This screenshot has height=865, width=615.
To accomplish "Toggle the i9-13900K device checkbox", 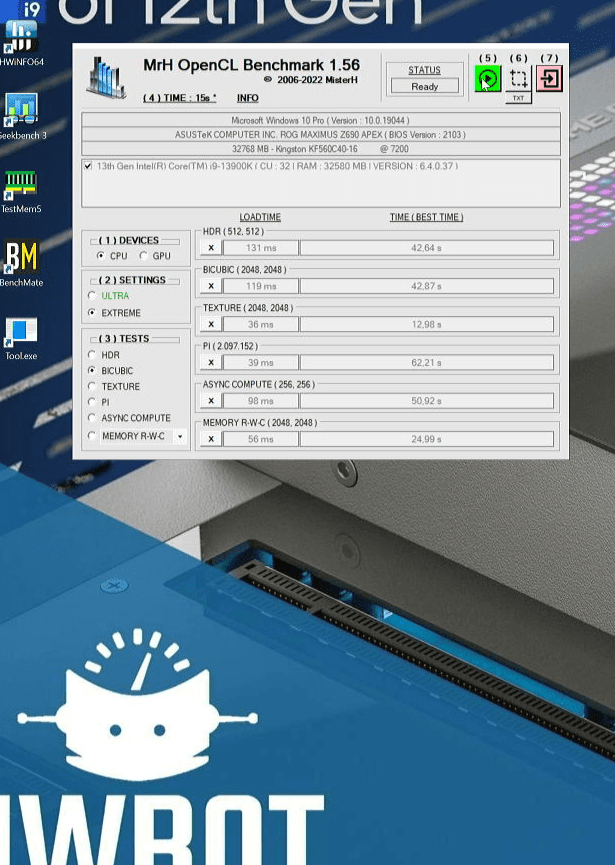I will pyautogui.click(x=88, y=165).
